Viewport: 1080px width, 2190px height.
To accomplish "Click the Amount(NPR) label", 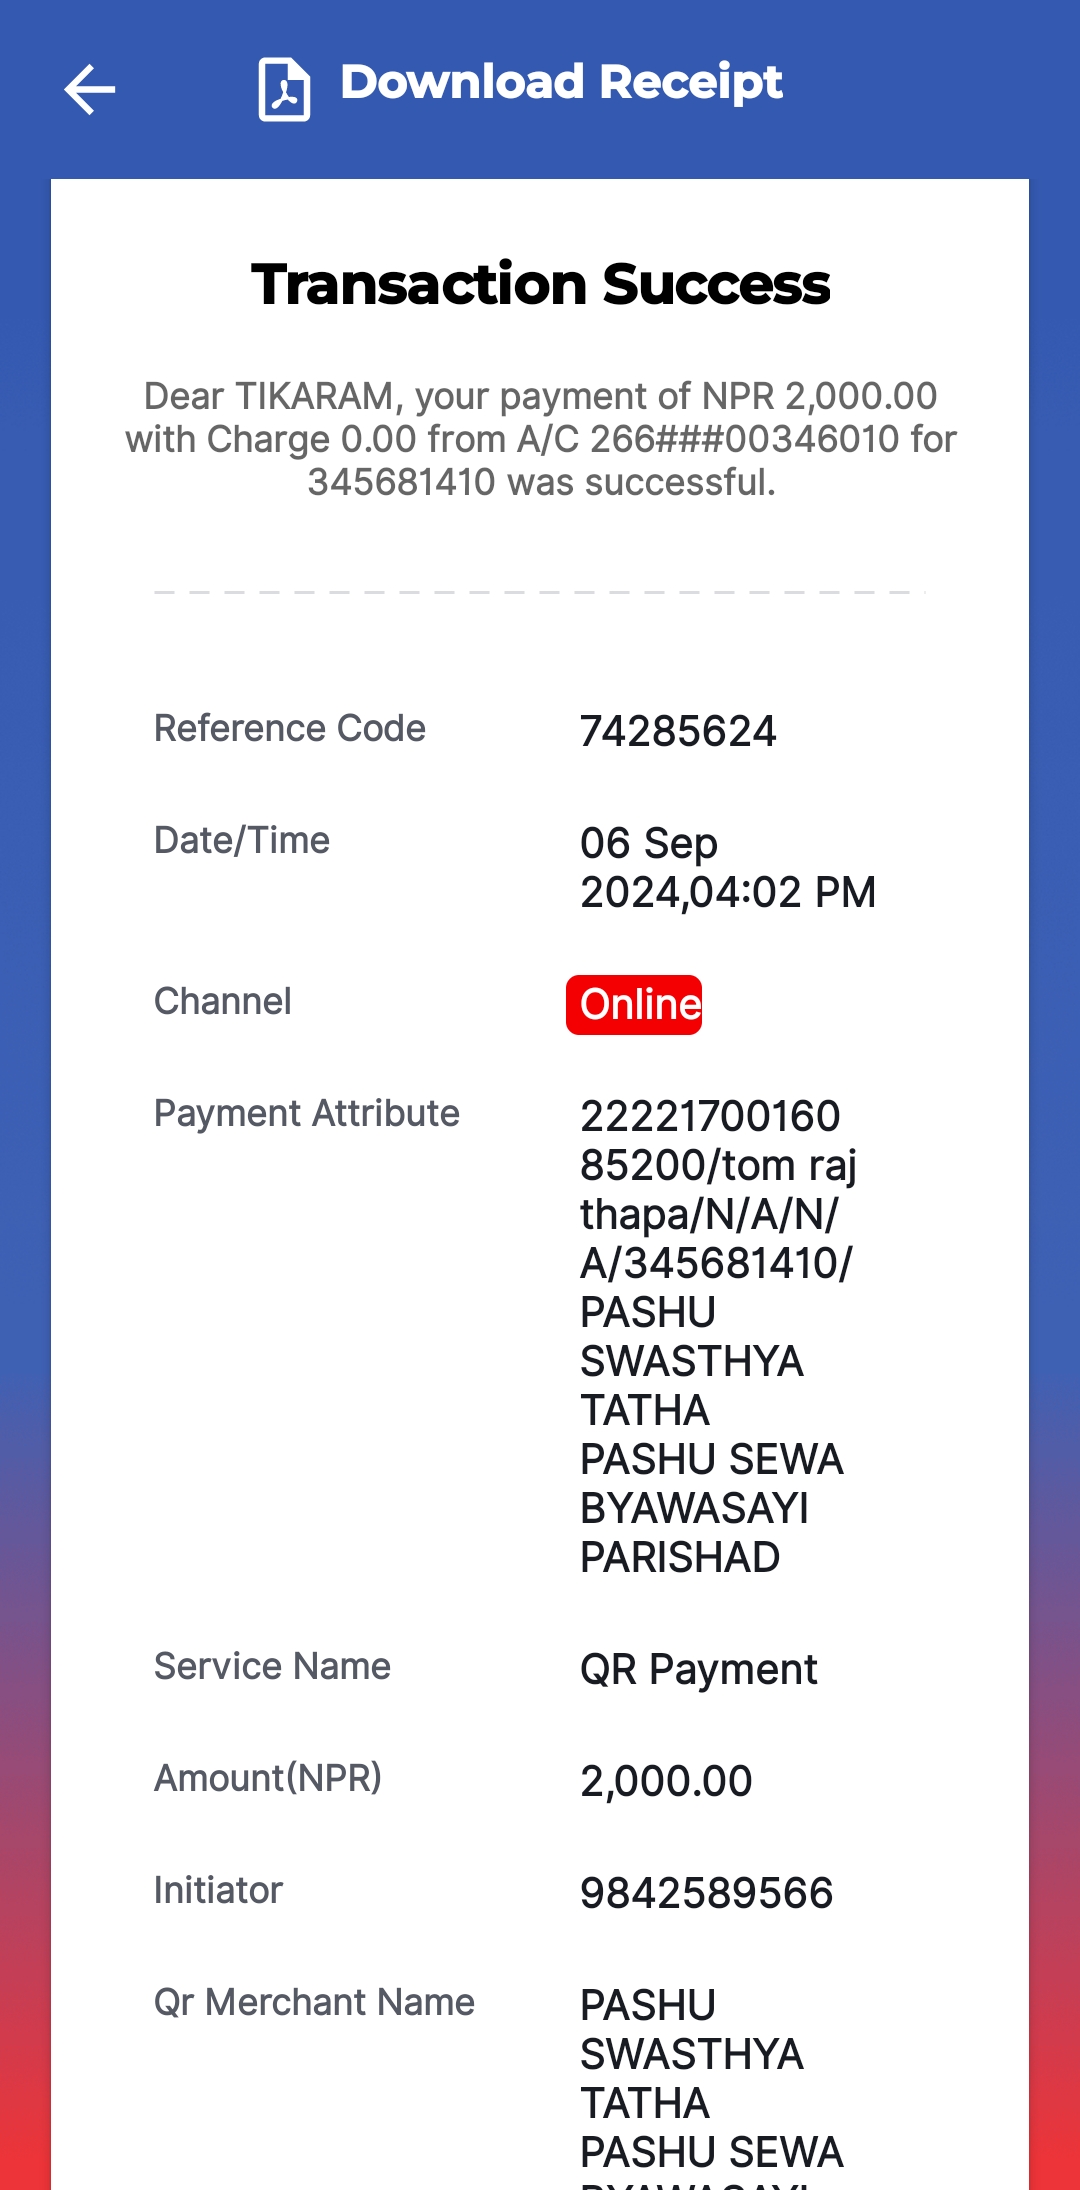I will pos(268,1778).
